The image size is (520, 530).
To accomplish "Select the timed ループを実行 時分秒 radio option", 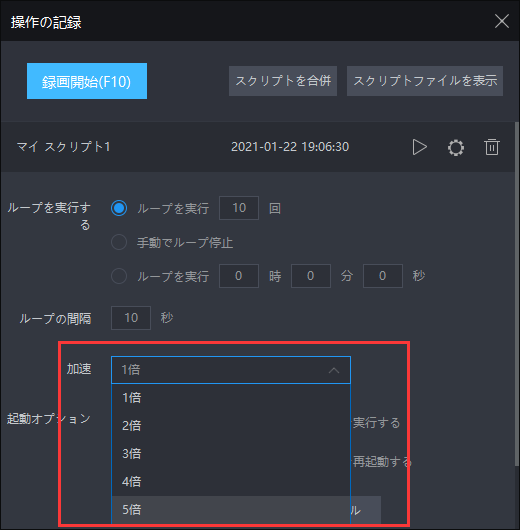I will [119, 276].
